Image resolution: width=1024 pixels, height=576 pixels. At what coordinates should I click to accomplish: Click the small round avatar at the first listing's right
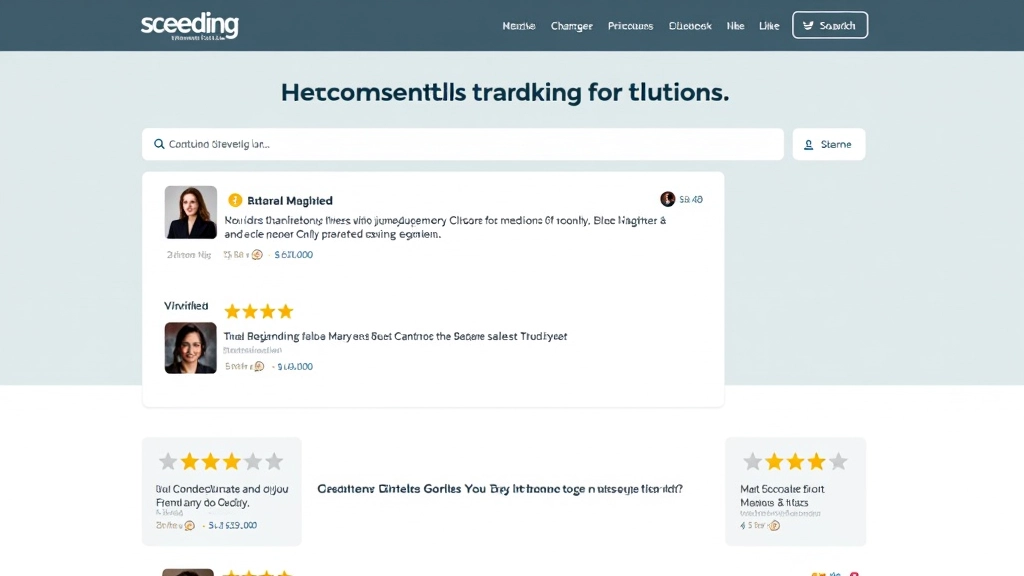(x=668, y=199)
